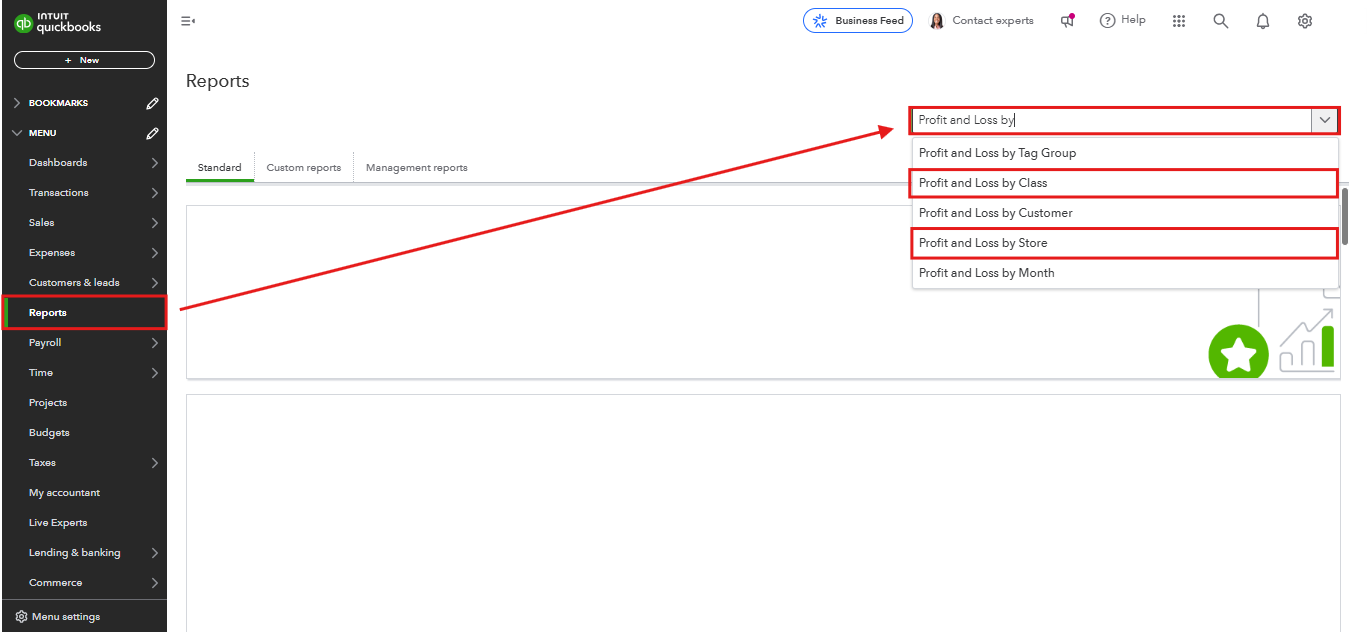Open Business Feed
Screen dimensions: 1367x632
858,21
